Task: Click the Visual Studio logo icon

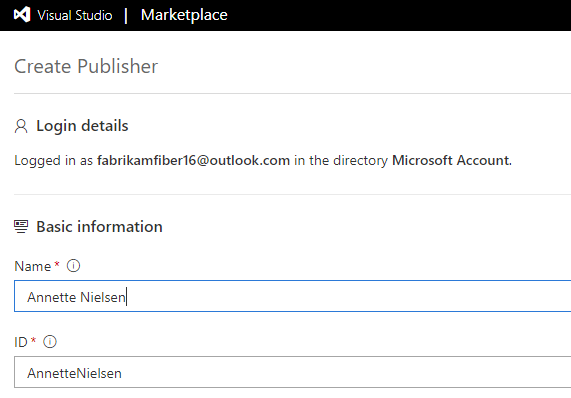Action: [x=22, y=15]
